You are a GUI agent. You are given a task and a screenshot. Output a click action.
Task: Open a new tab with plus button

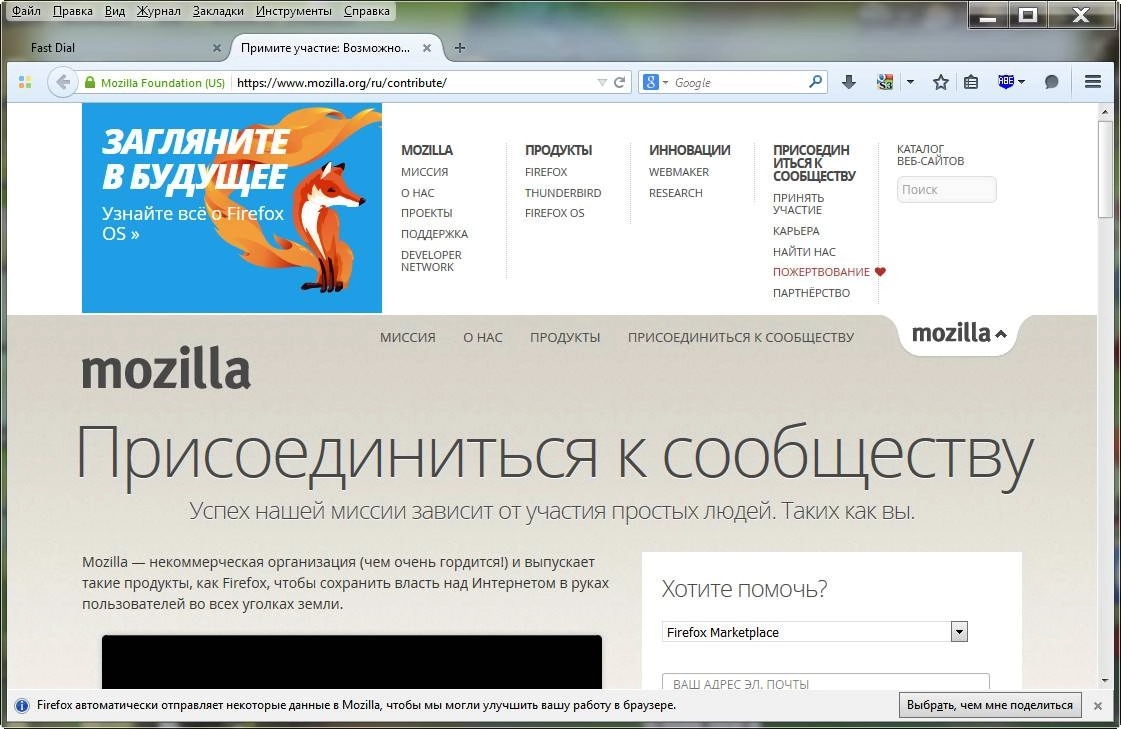pos(460,48)
